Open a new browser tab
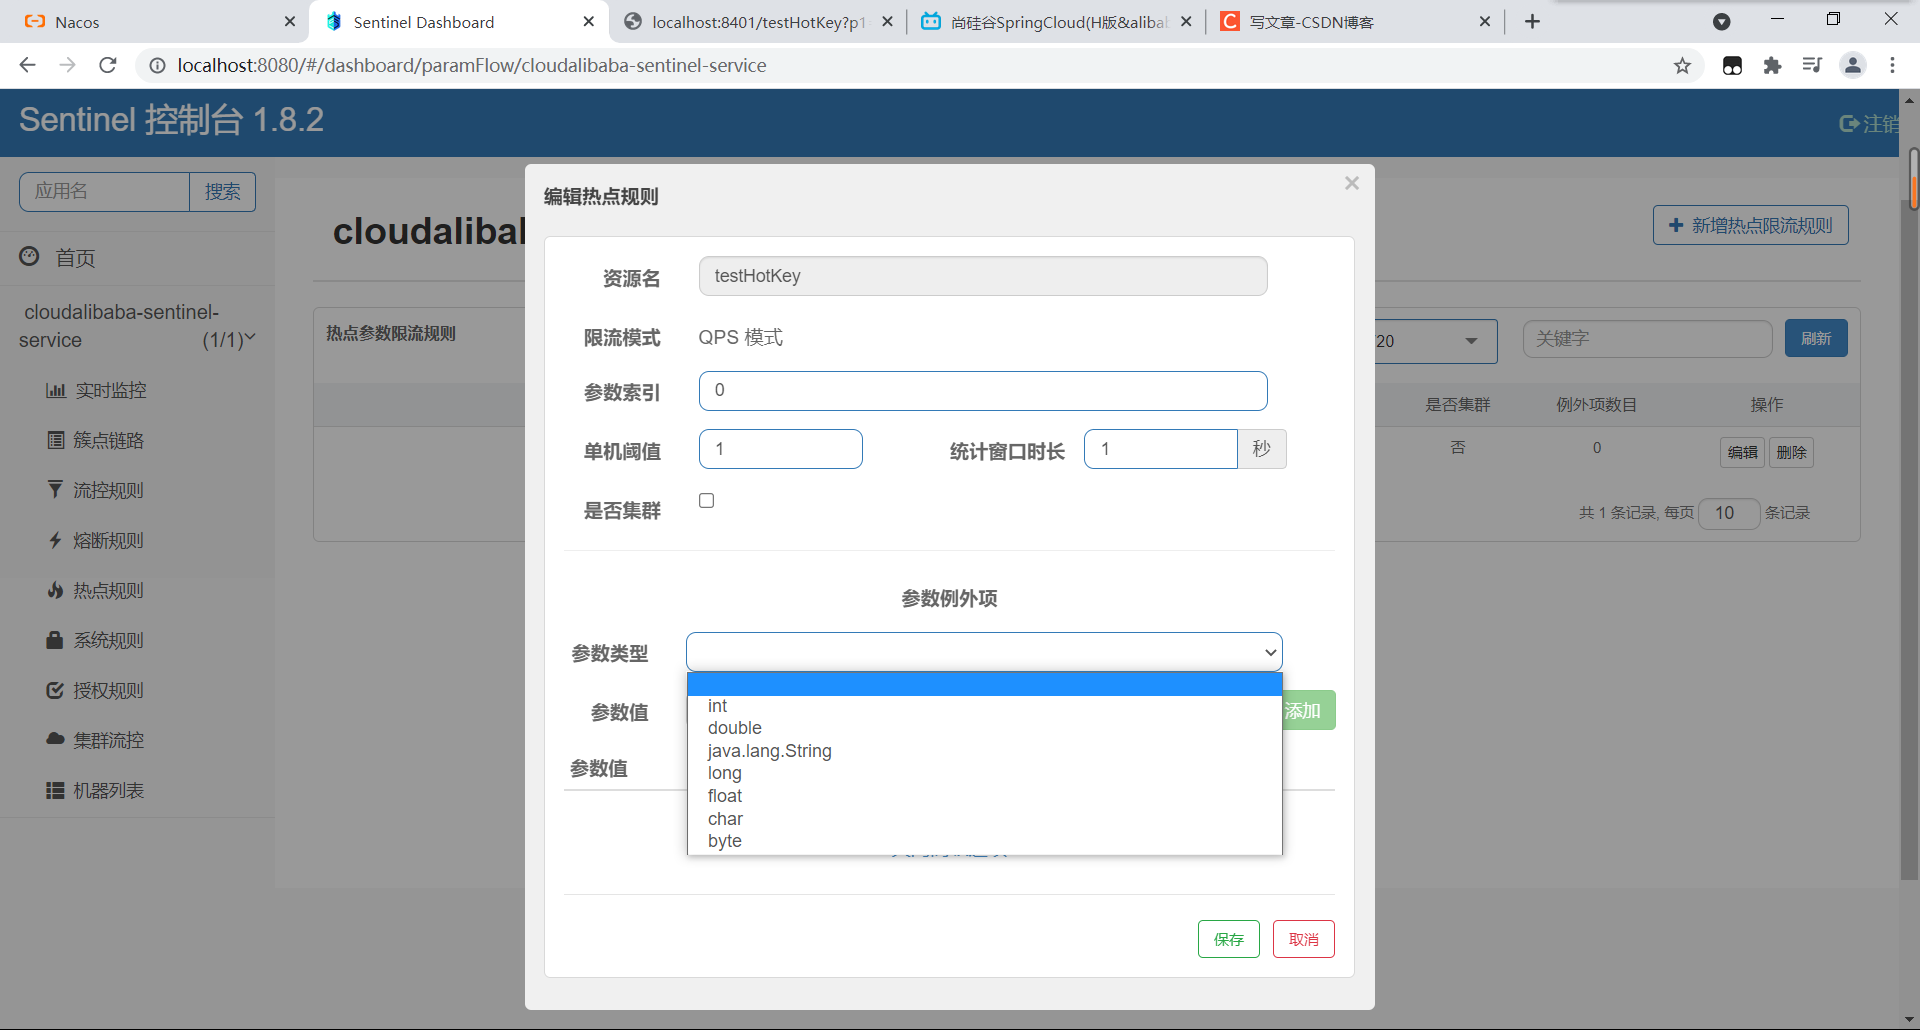This screenshot has width=1920, height=1030. pos(1532,21)
